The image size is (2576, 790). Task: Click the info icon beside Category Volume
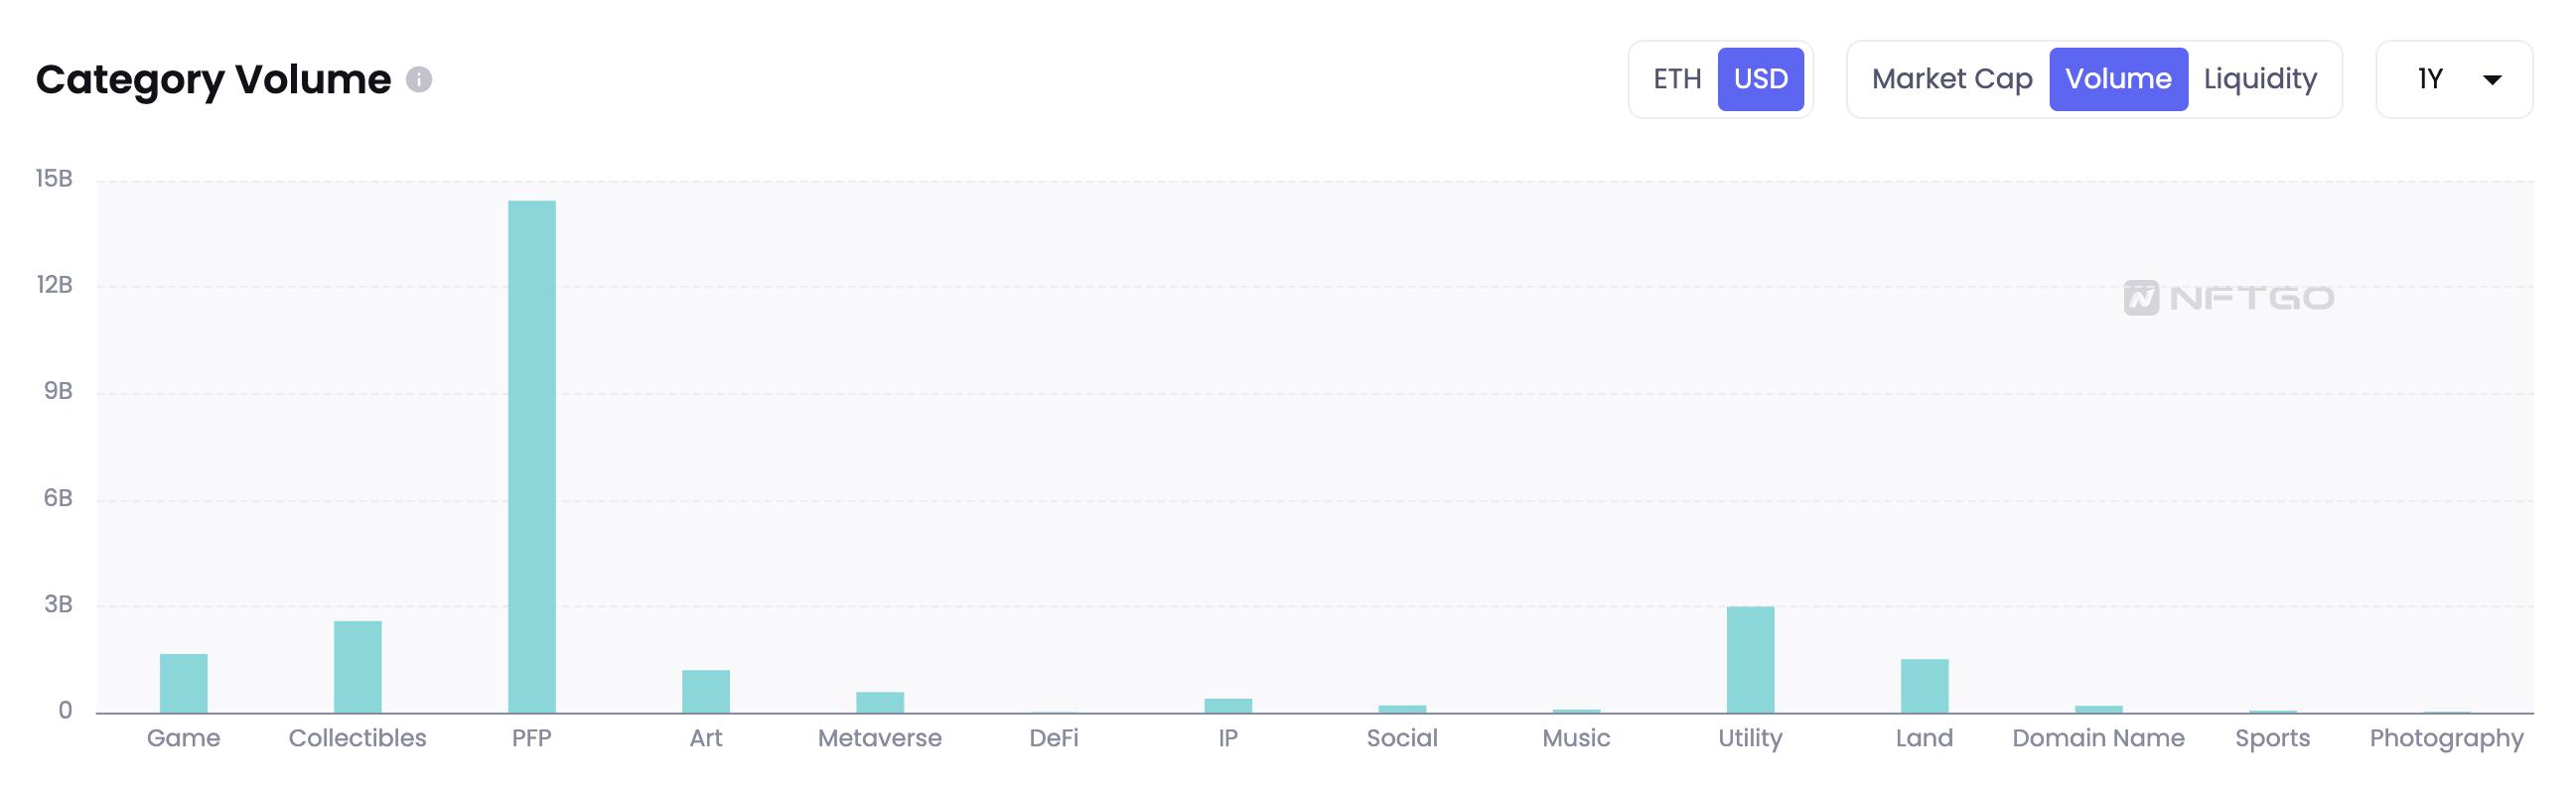tap(419, 79)
